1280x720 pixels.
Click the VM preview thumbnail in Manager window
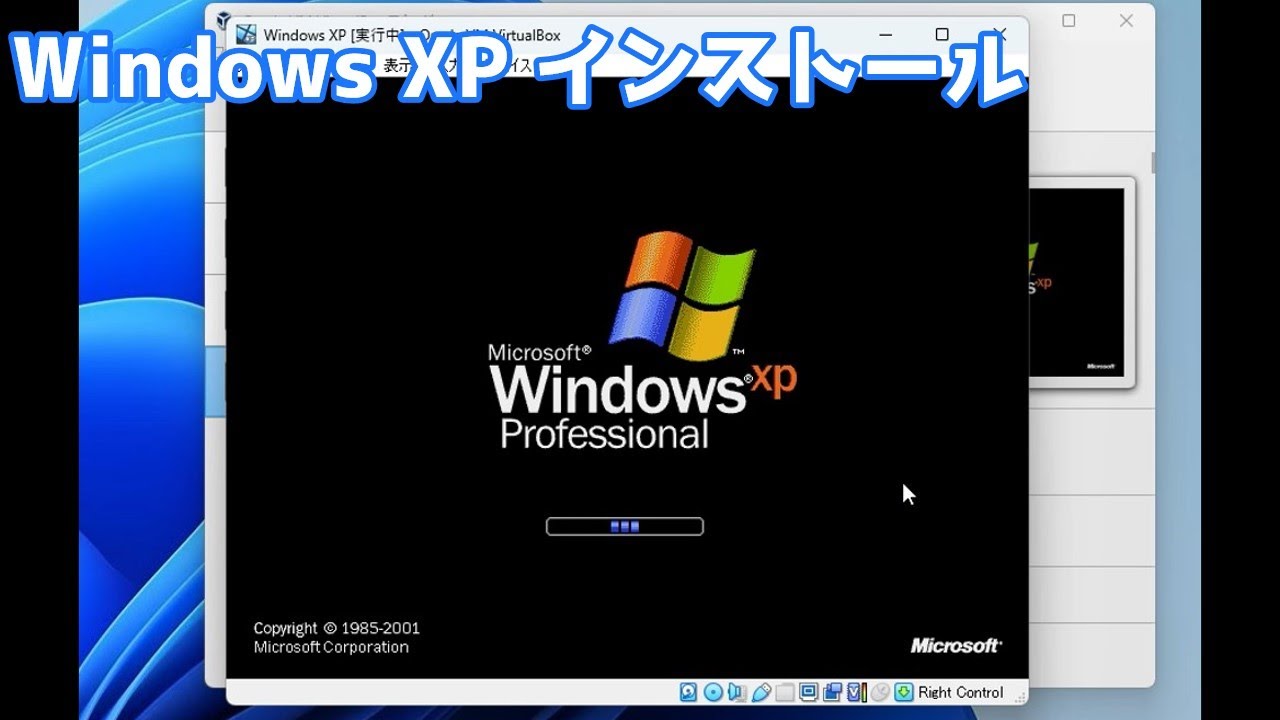tap(1082, 282)
